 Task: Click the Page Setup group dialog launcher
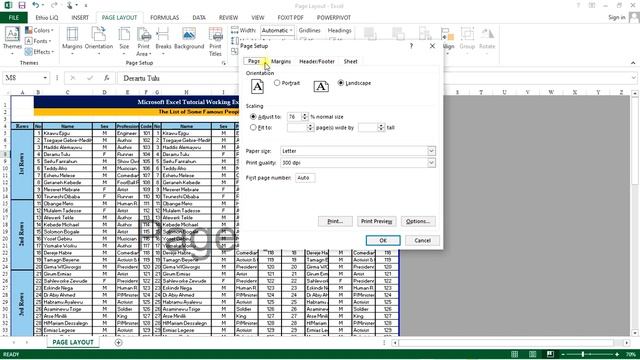coord(224,63)
